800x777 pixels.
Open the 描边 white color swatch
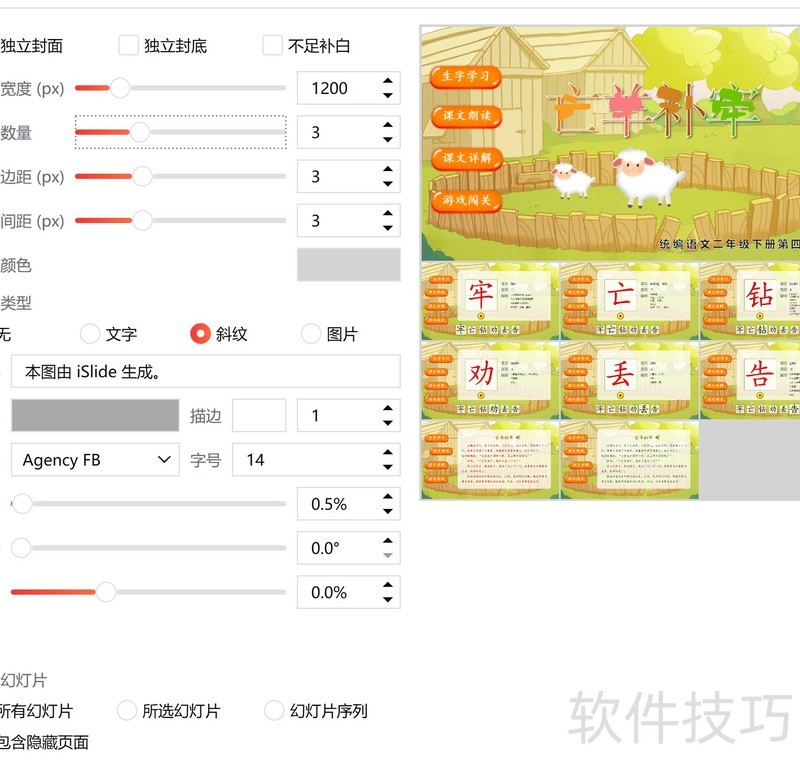(x=259, y=415)
